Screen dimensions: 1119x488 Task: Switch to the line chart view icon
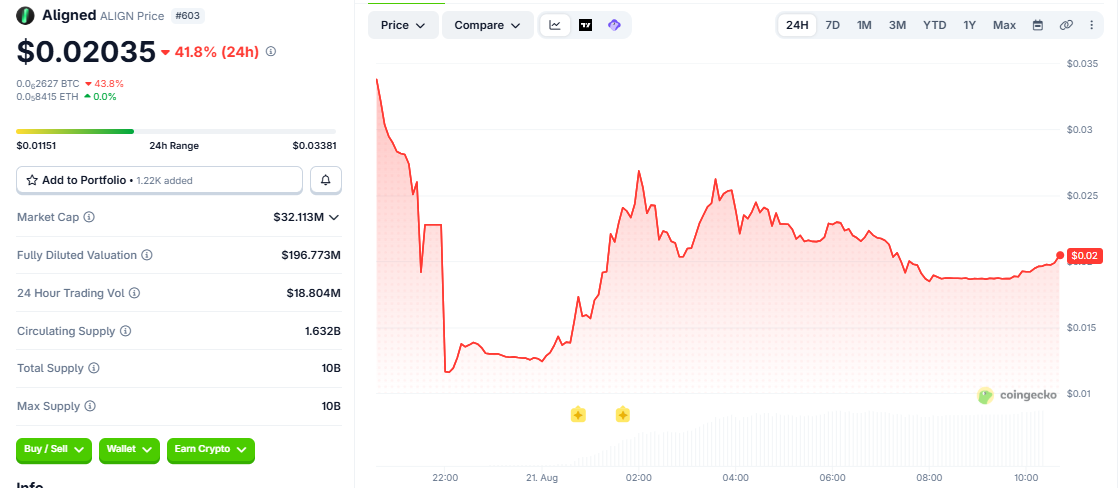pyautogui.click(x=555, y=25)
